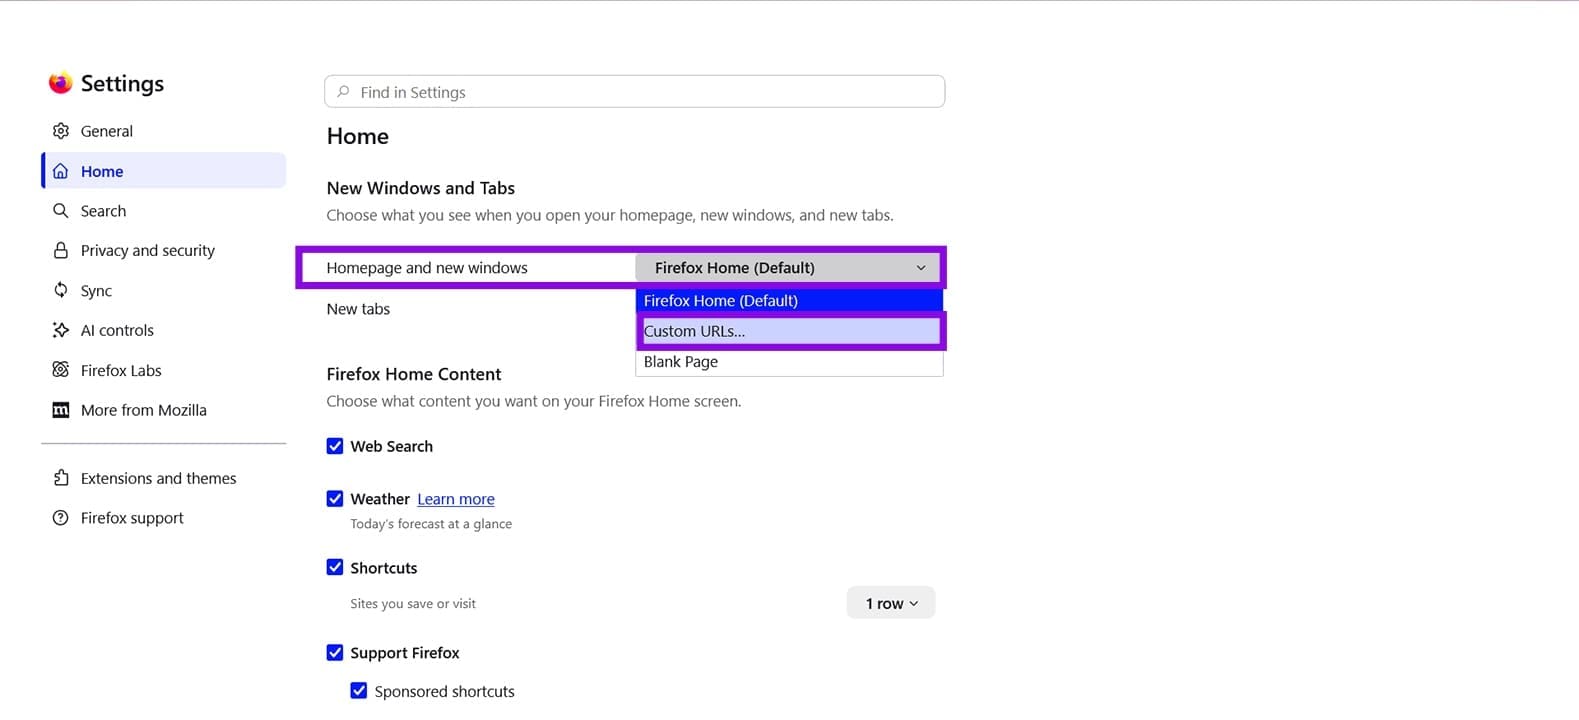Click the Sync arrows icon
1579x720 pixels.
click(61, 290)
